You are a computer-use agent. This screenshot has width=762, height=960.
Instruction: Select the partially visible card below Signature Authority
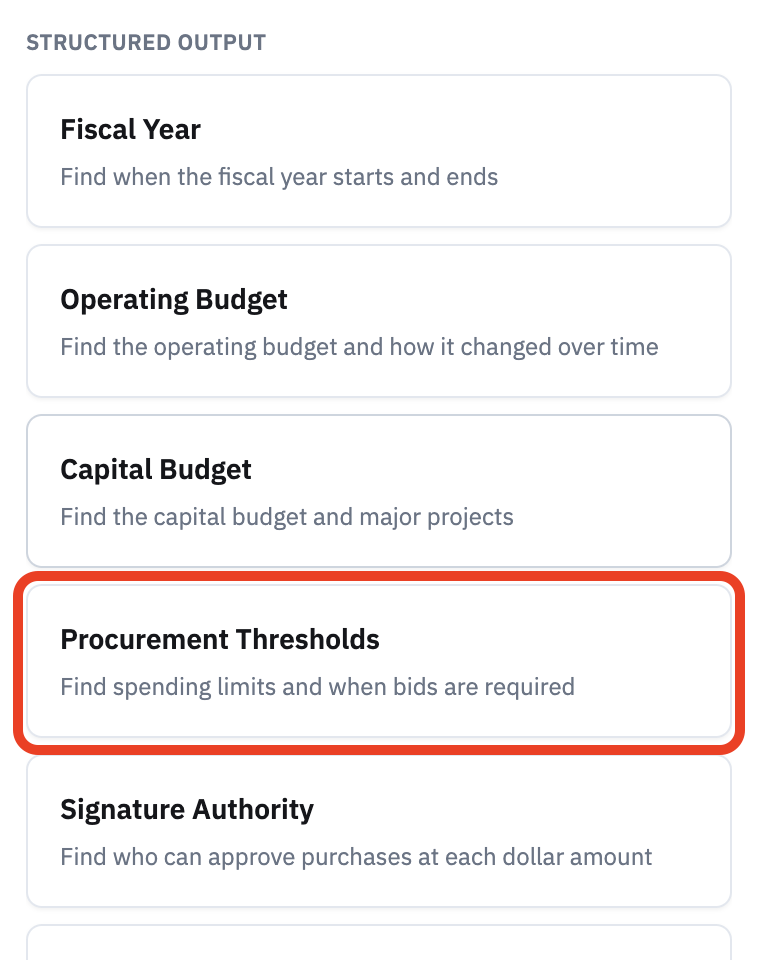point(379,942)
